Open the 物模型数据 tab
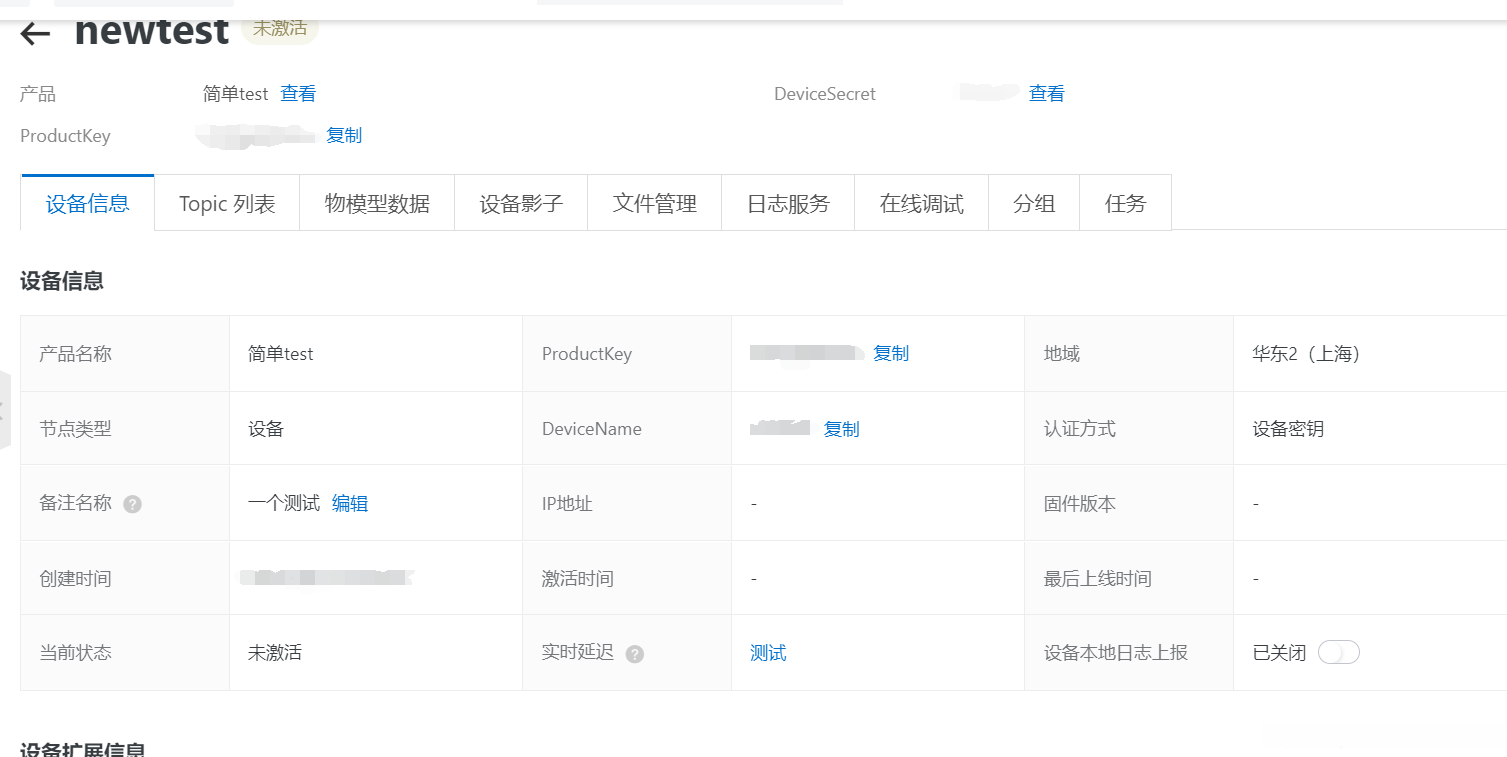This screenshot has height=757, width=1507. pyautogui.click(x=377, y=204)
